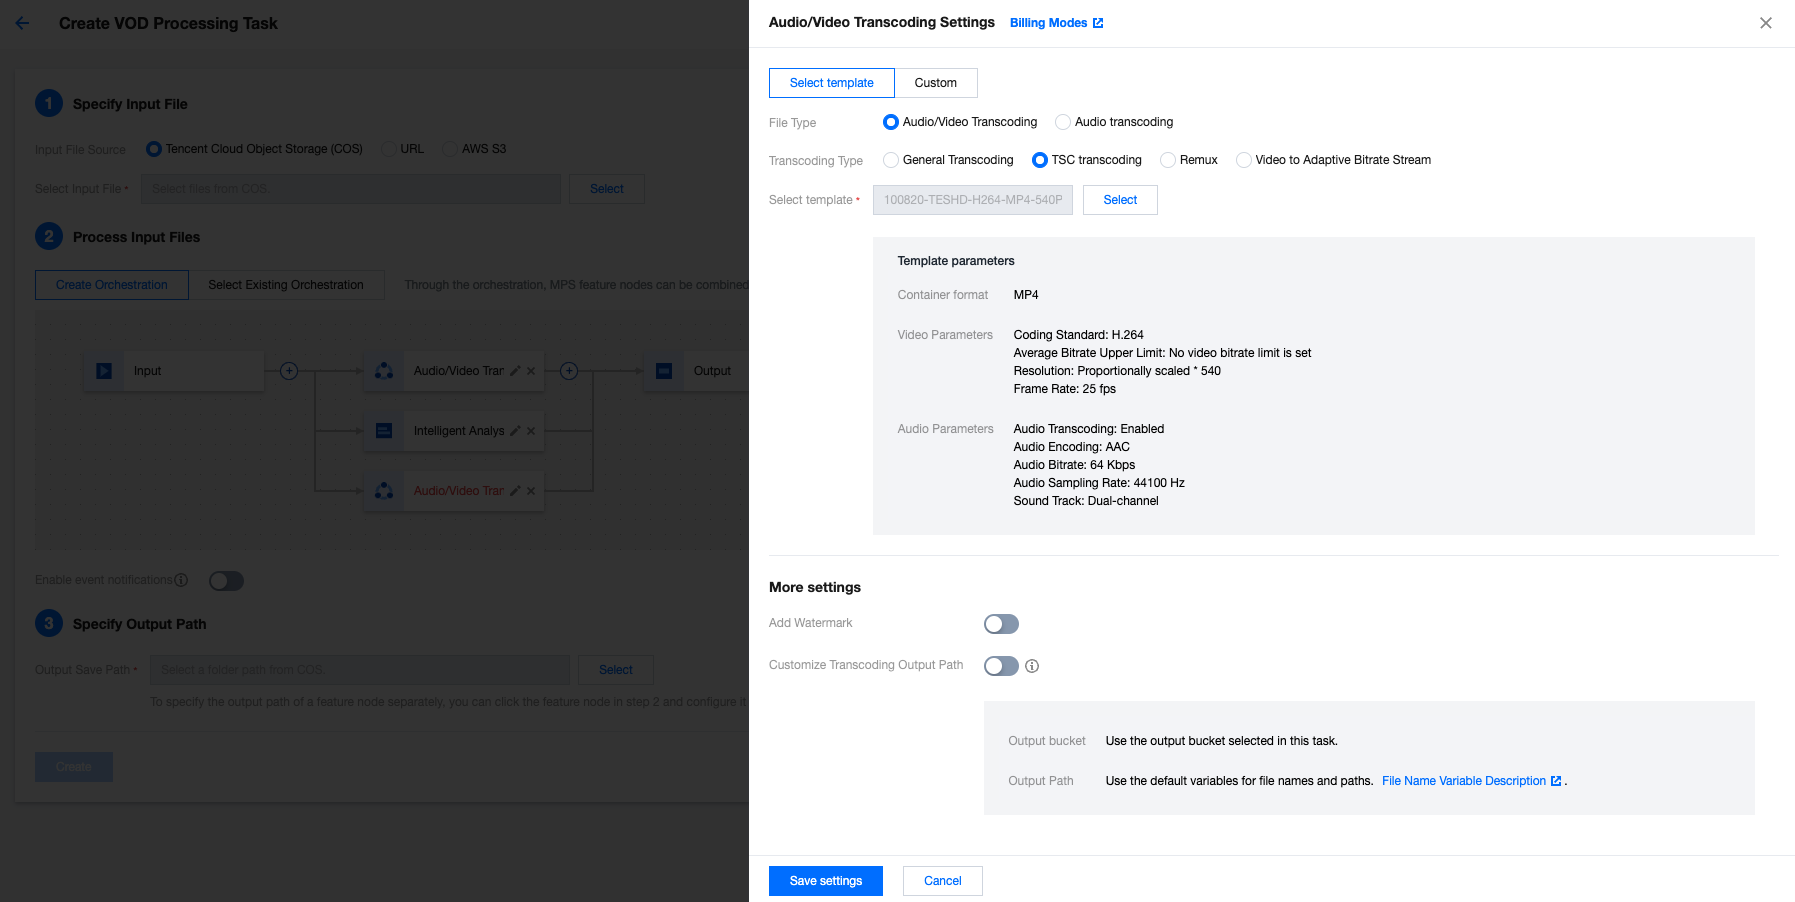Click the red-labeled Audio/Video Tran node icon
1795x902 pixels.
(x=384, y=491)
